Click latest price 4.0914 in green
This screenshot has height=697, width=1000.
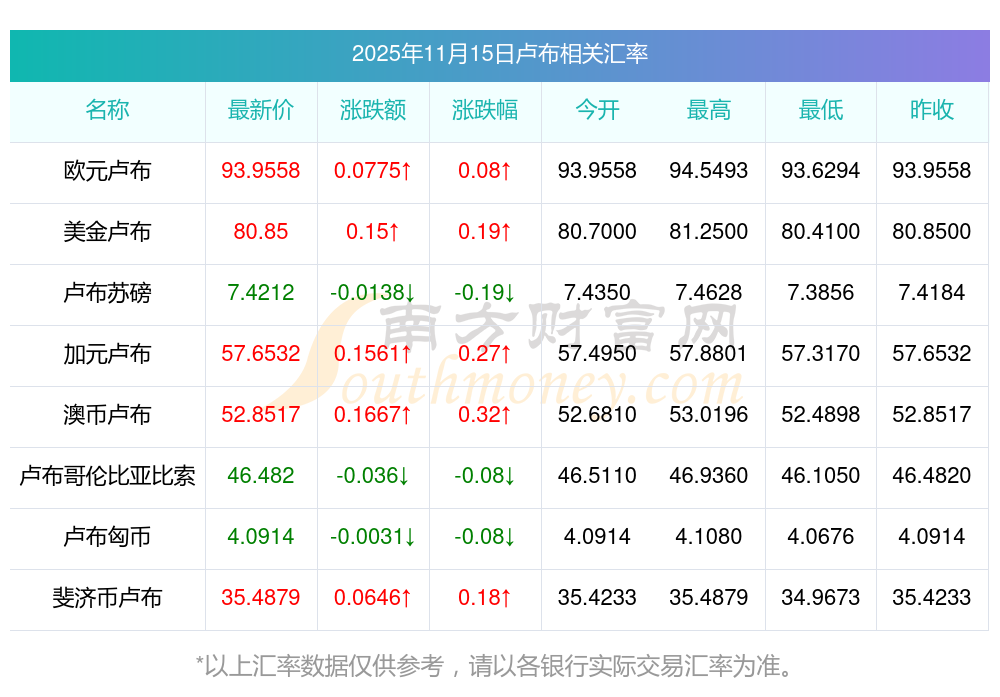coord(261,537)
